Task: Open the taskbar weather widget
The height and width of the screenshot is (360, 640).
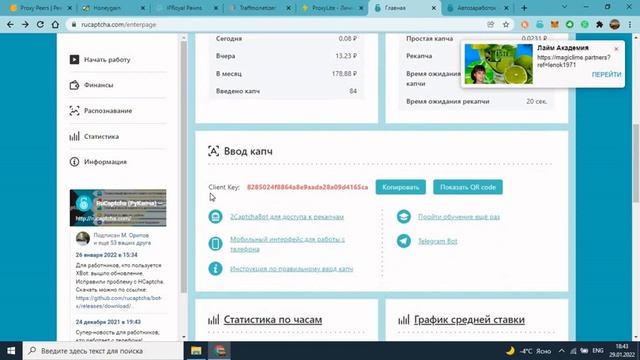Action: point(528,351)
